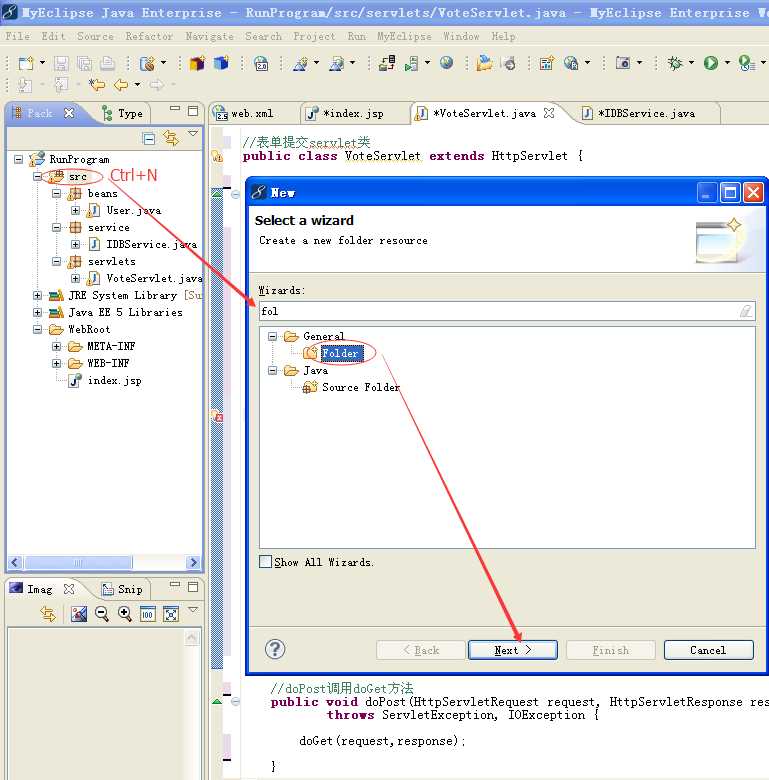The width and height of the screenshot is (769, 780).
Task: Click Package Explorer scroll left arrow
Action: coord(15,563)
